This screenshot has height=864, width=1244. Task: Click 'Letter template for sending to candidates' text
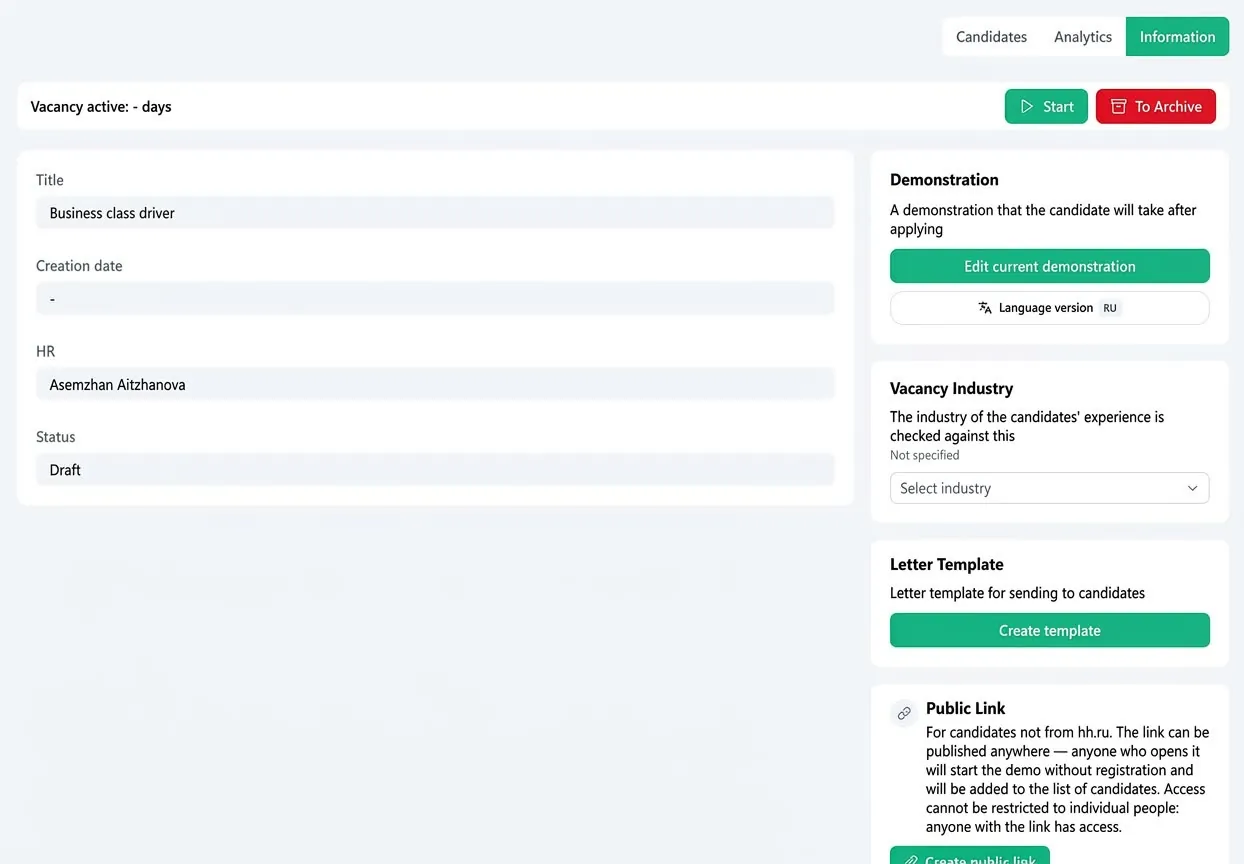(x=1017, y=593)
